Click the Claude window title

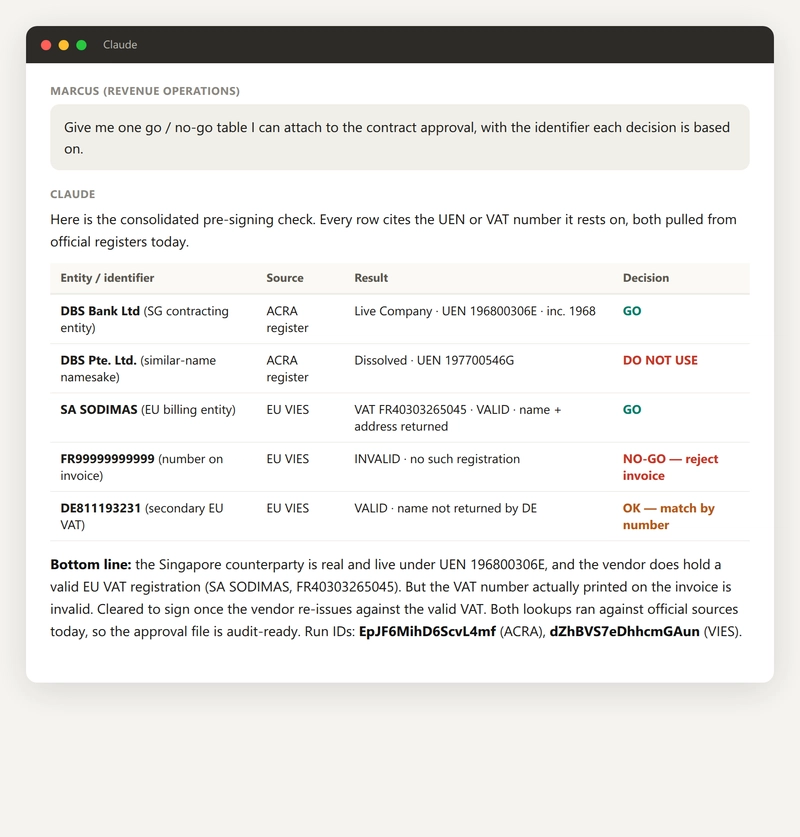click(120, 45)
